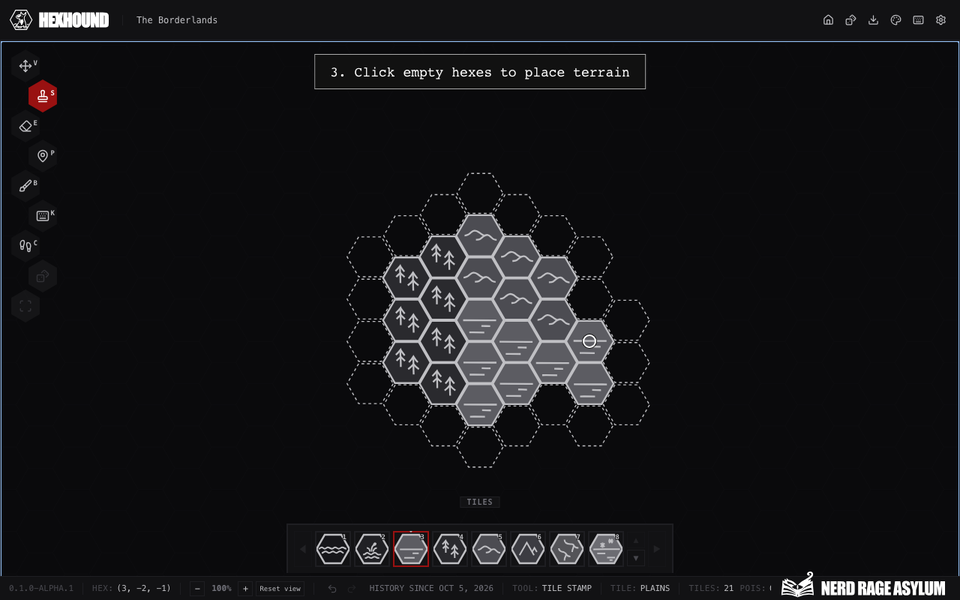Click the TOOL: TILE STAMP status
Screen dimensions: 960x600
pos(552,588)
